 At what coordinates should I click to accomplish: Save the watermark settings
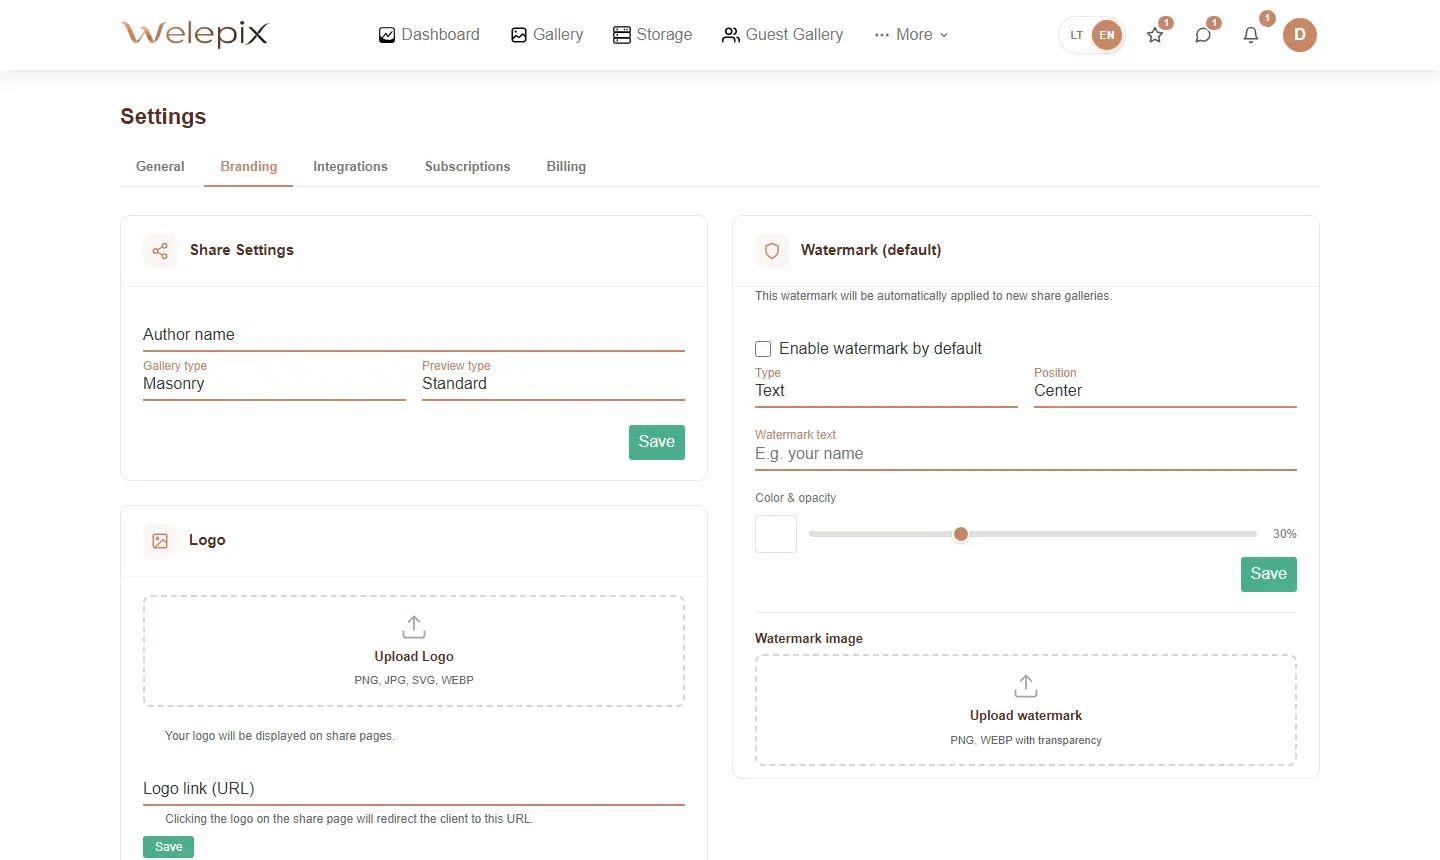[x=1269, y=574]
